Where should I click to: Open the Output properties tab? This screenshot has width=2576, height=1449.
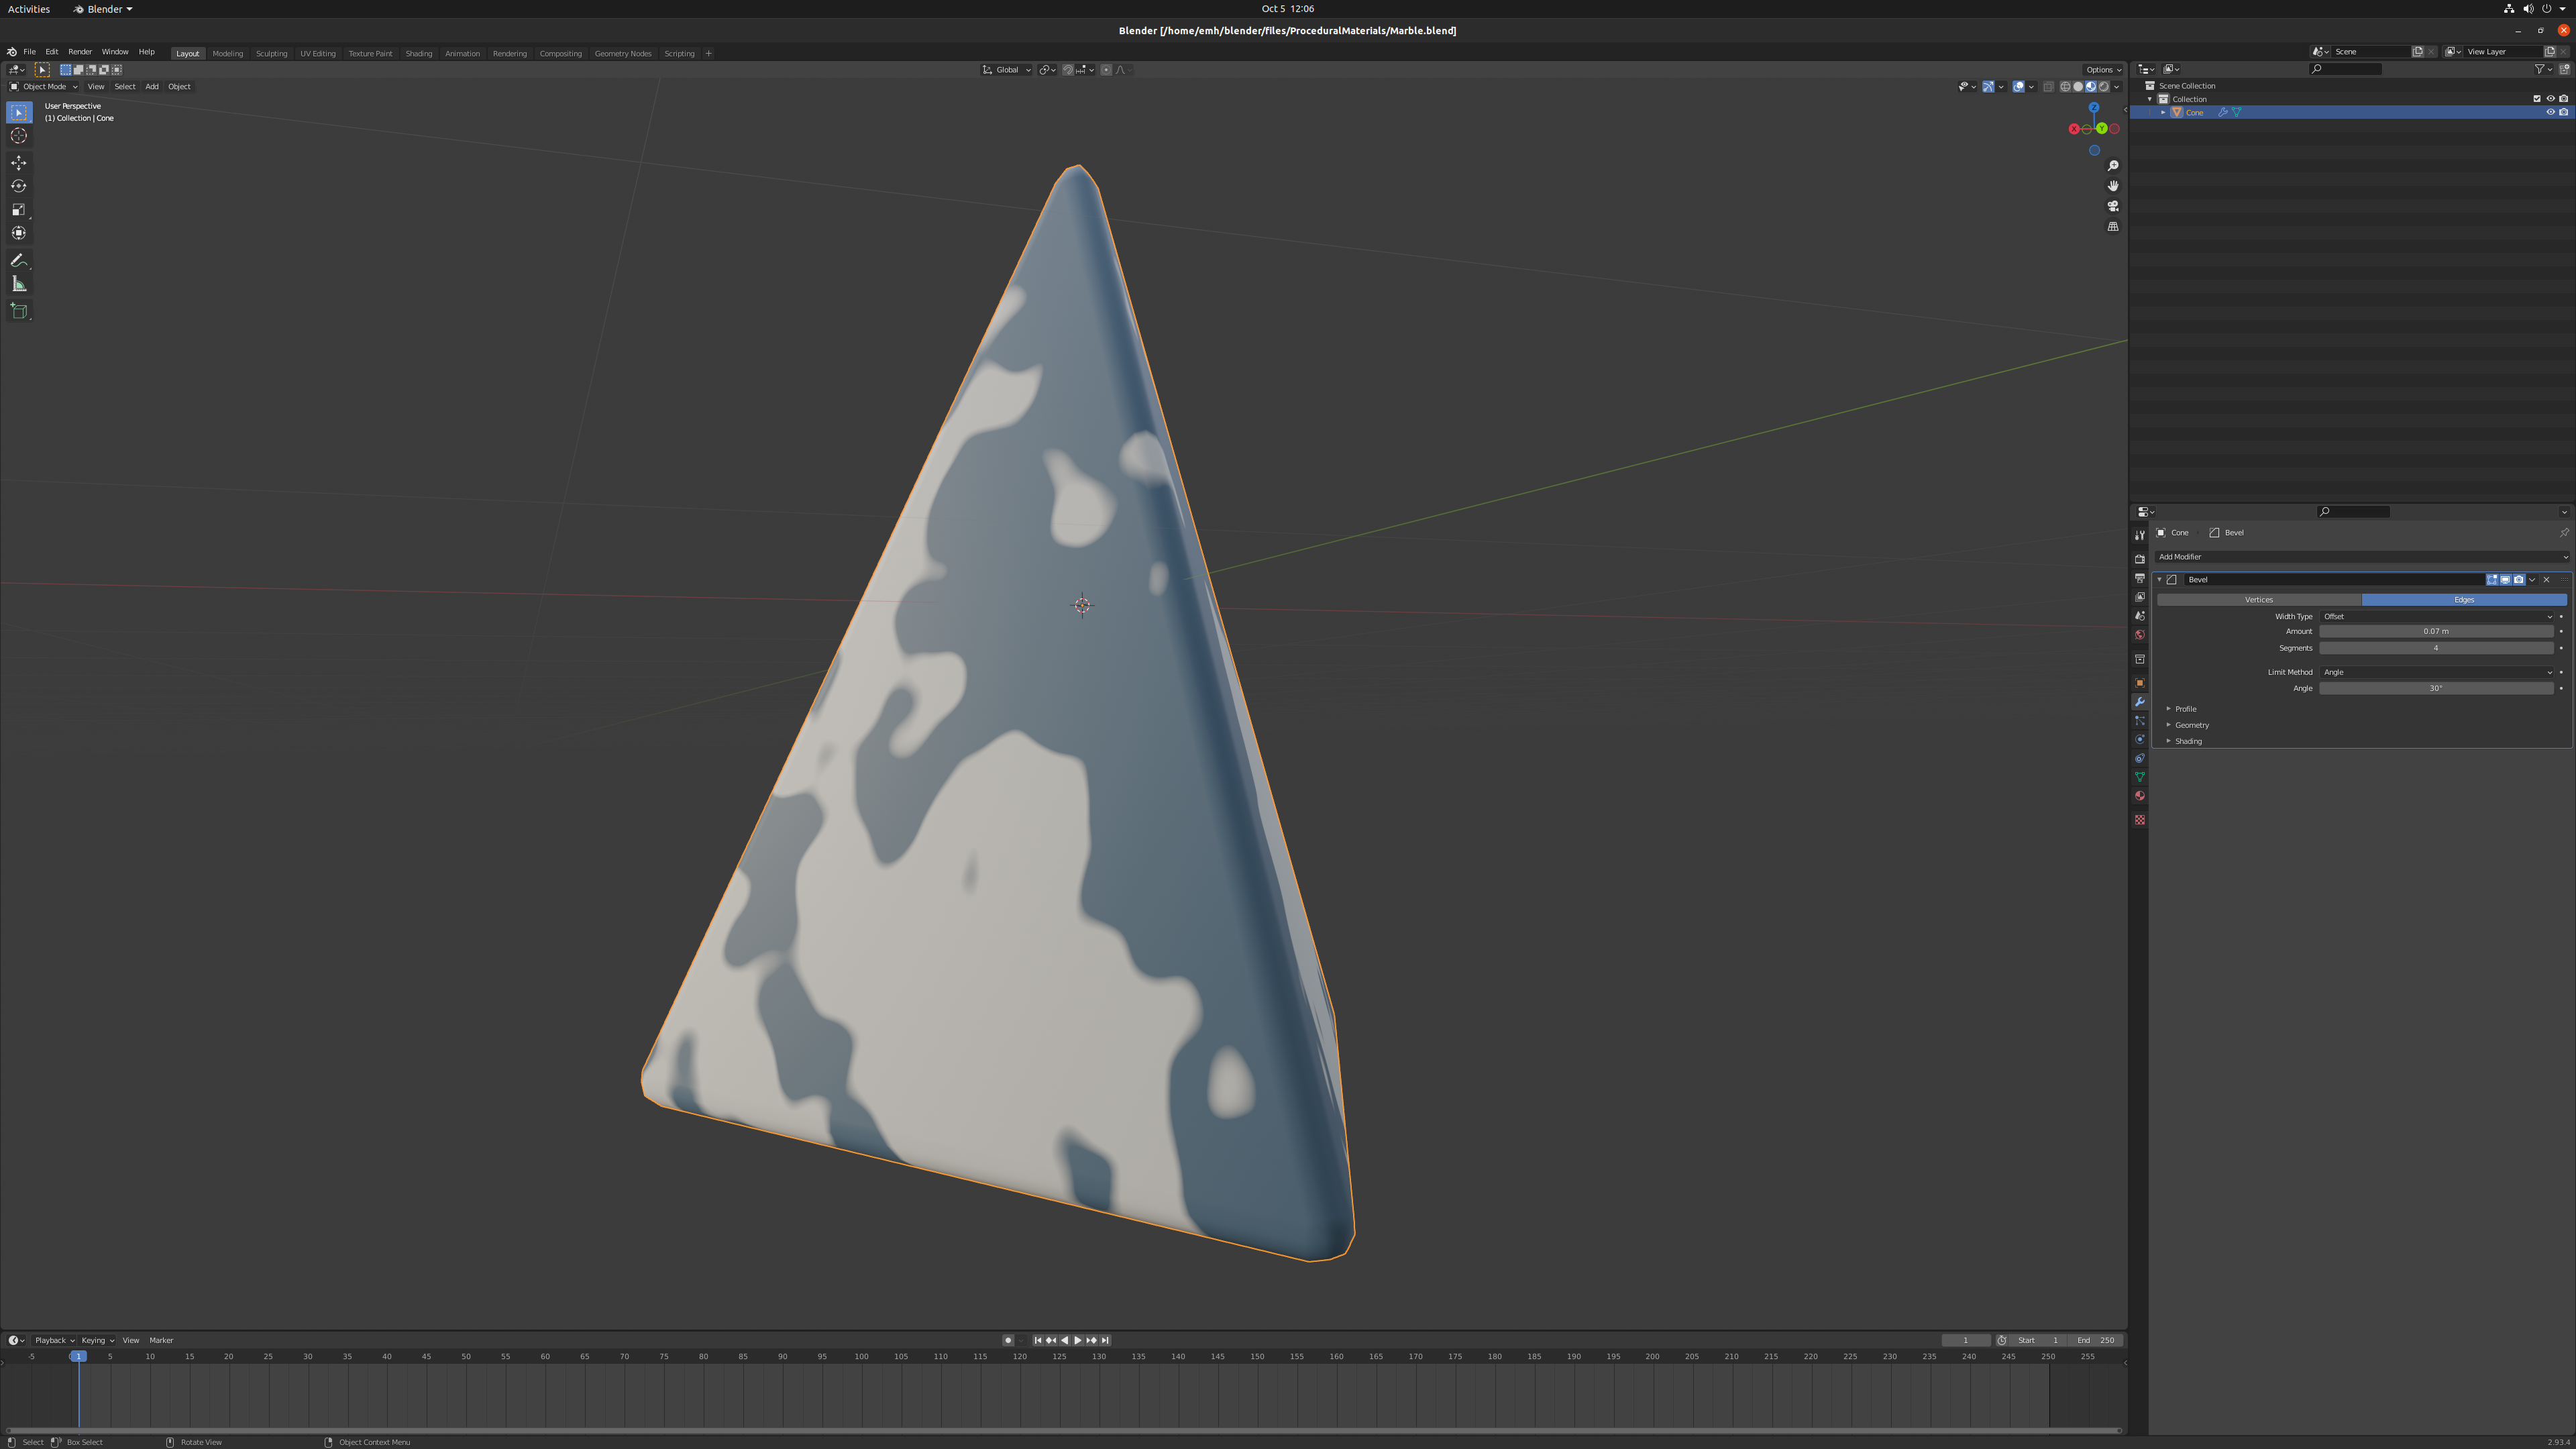coord(2139,578)
